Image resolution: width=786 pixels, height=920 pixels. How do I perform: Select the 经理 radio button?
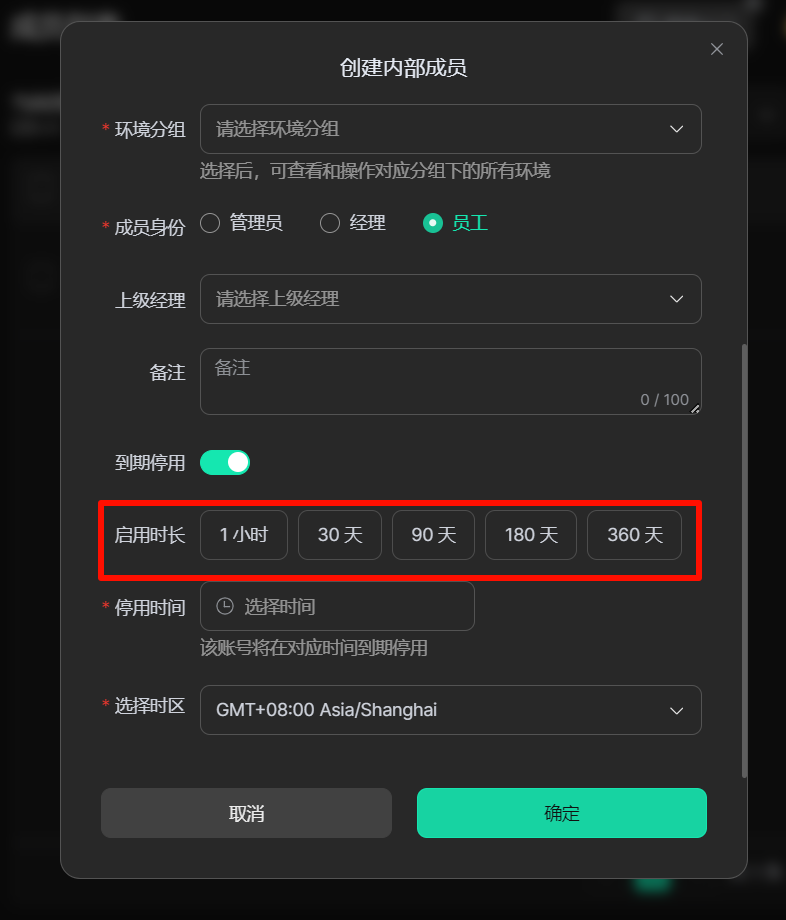[x=330, y=223]
